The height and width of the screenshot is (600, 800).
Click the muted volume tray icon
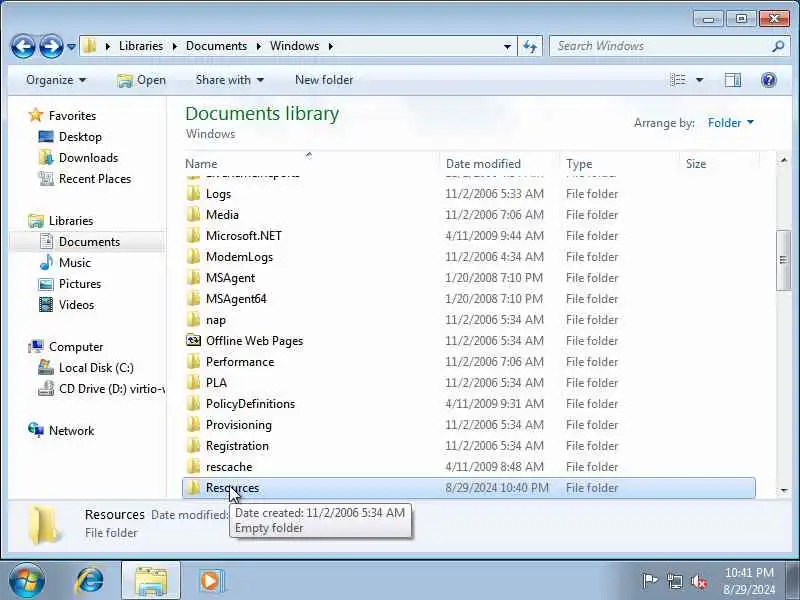point(699,581)
